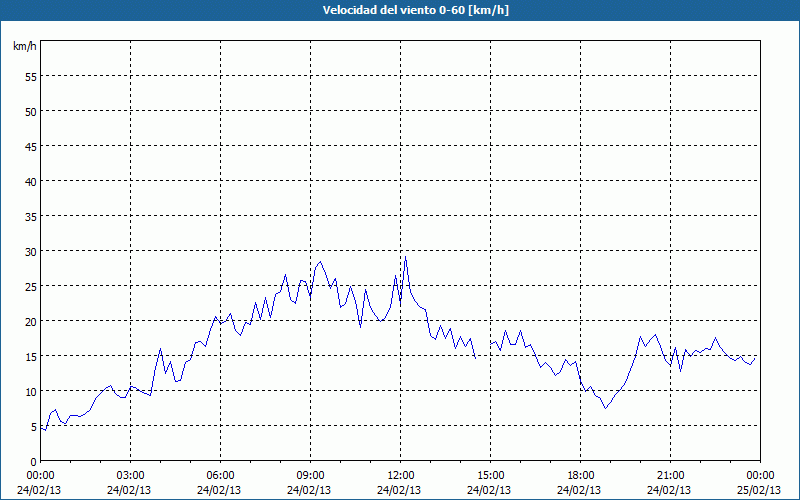This screenshot has height=500, width=800.
Task: Click the km/h axis unit label
Action: [x=25, y=46]
